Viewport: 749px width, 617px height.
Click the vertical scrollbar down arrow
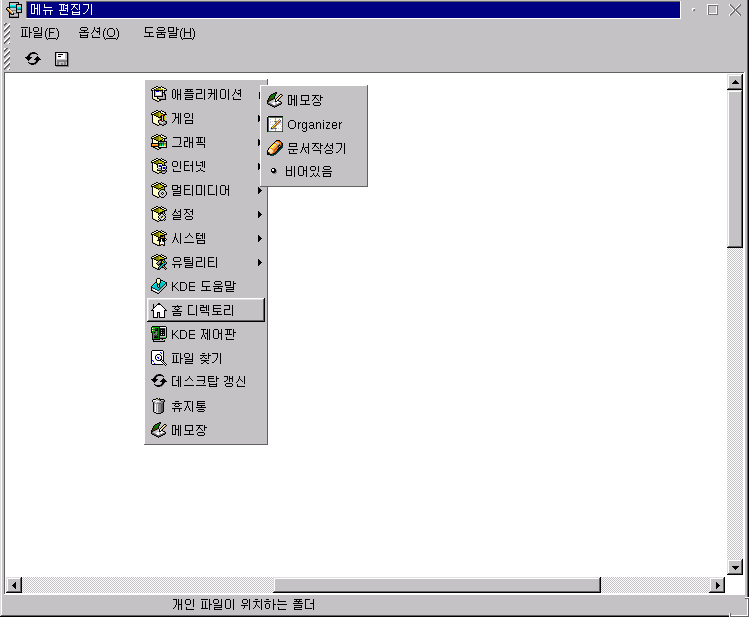735,567
